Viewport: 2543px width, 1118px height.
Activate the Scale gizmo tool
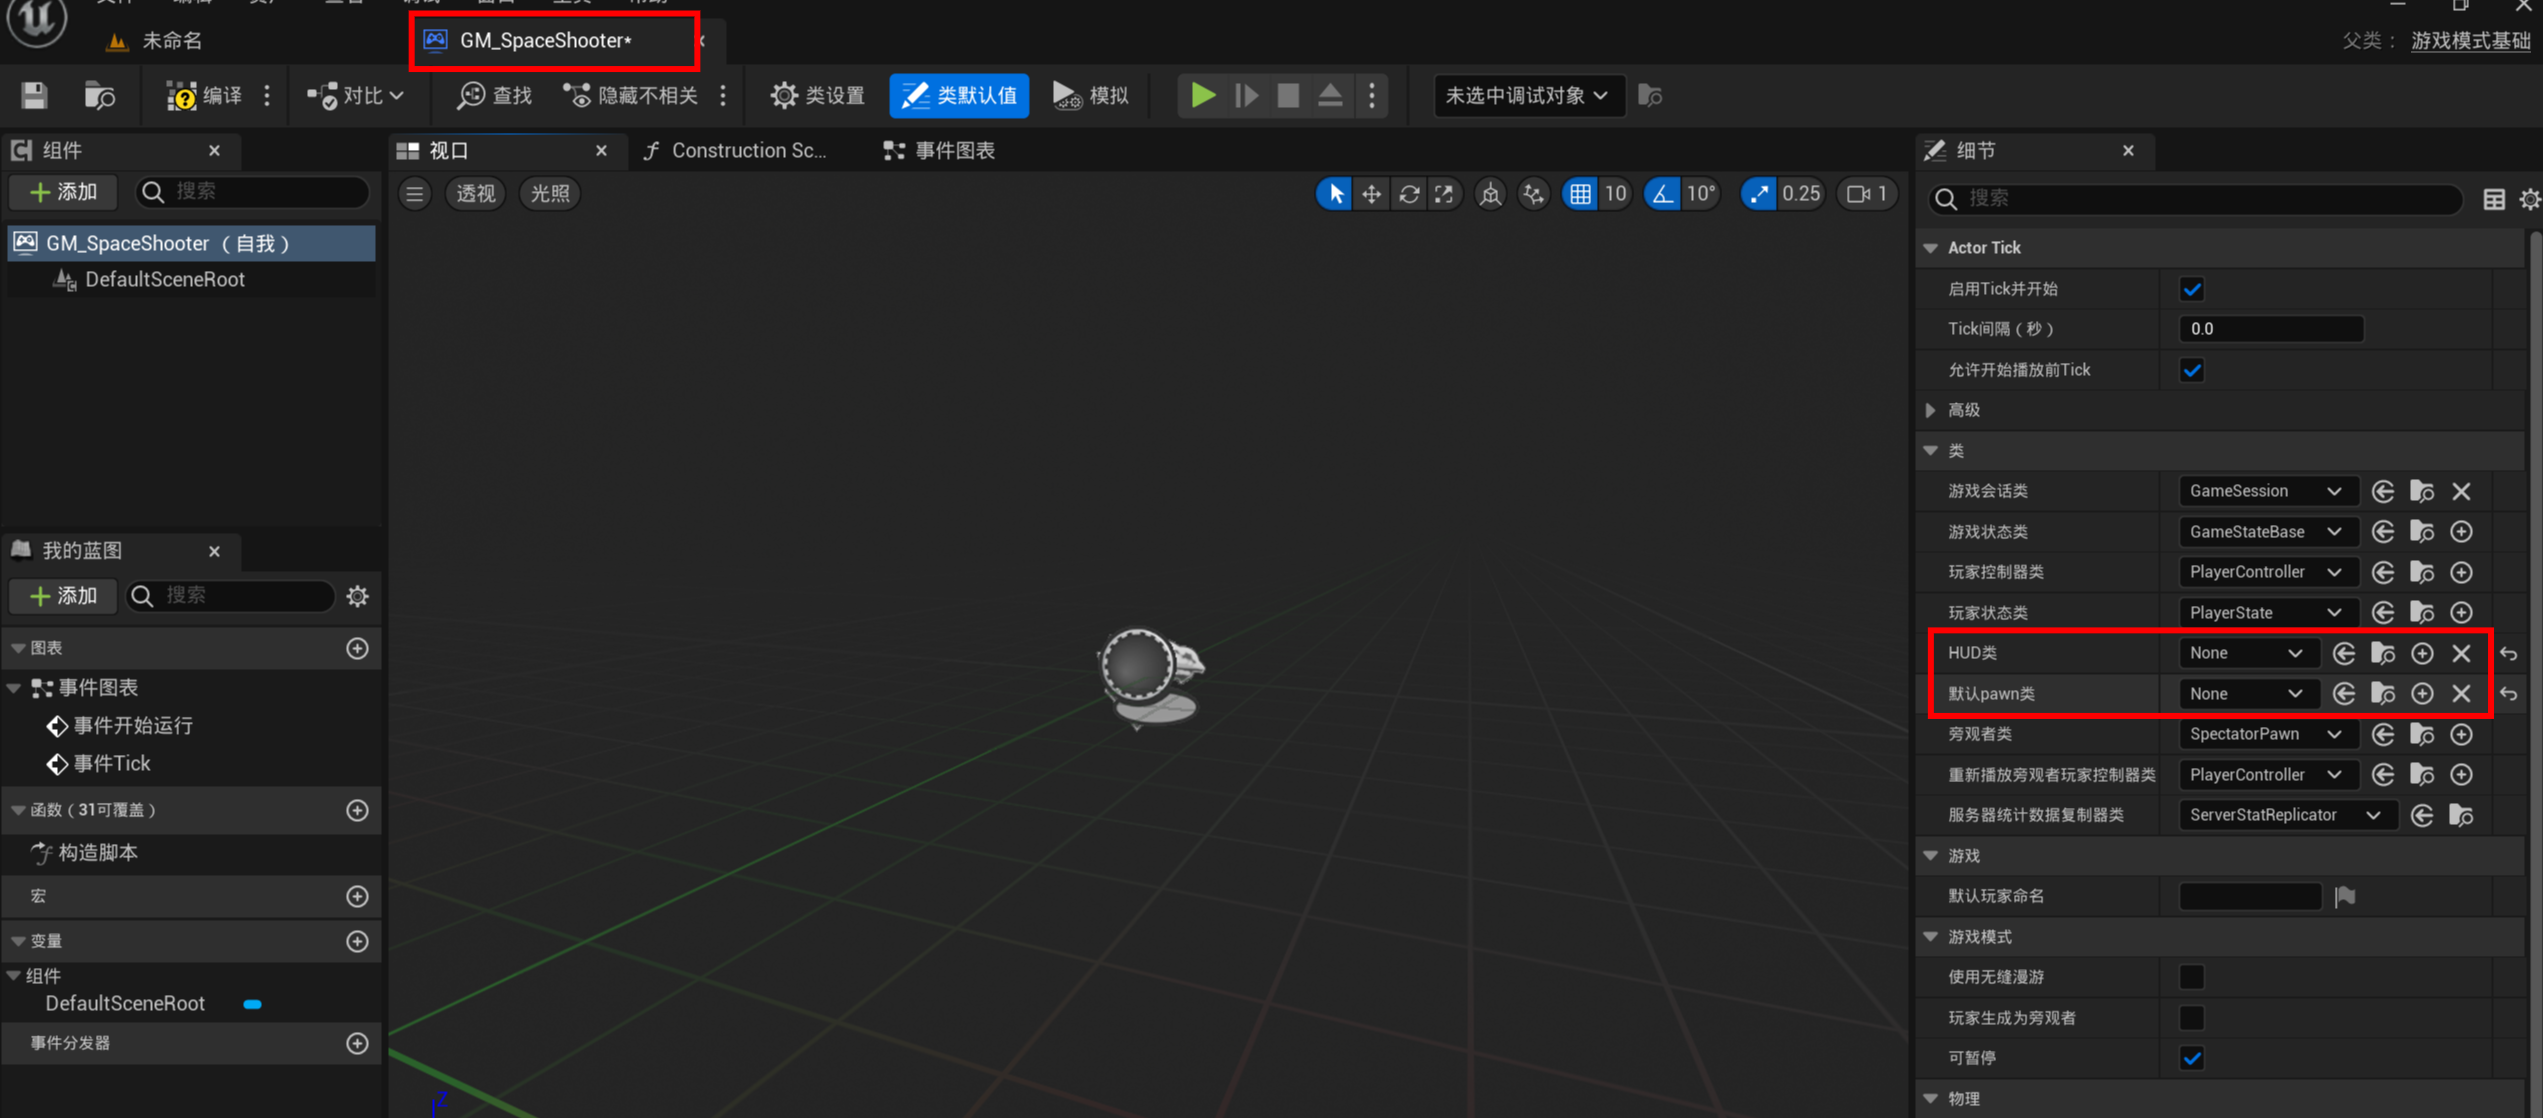(1445, 194)
